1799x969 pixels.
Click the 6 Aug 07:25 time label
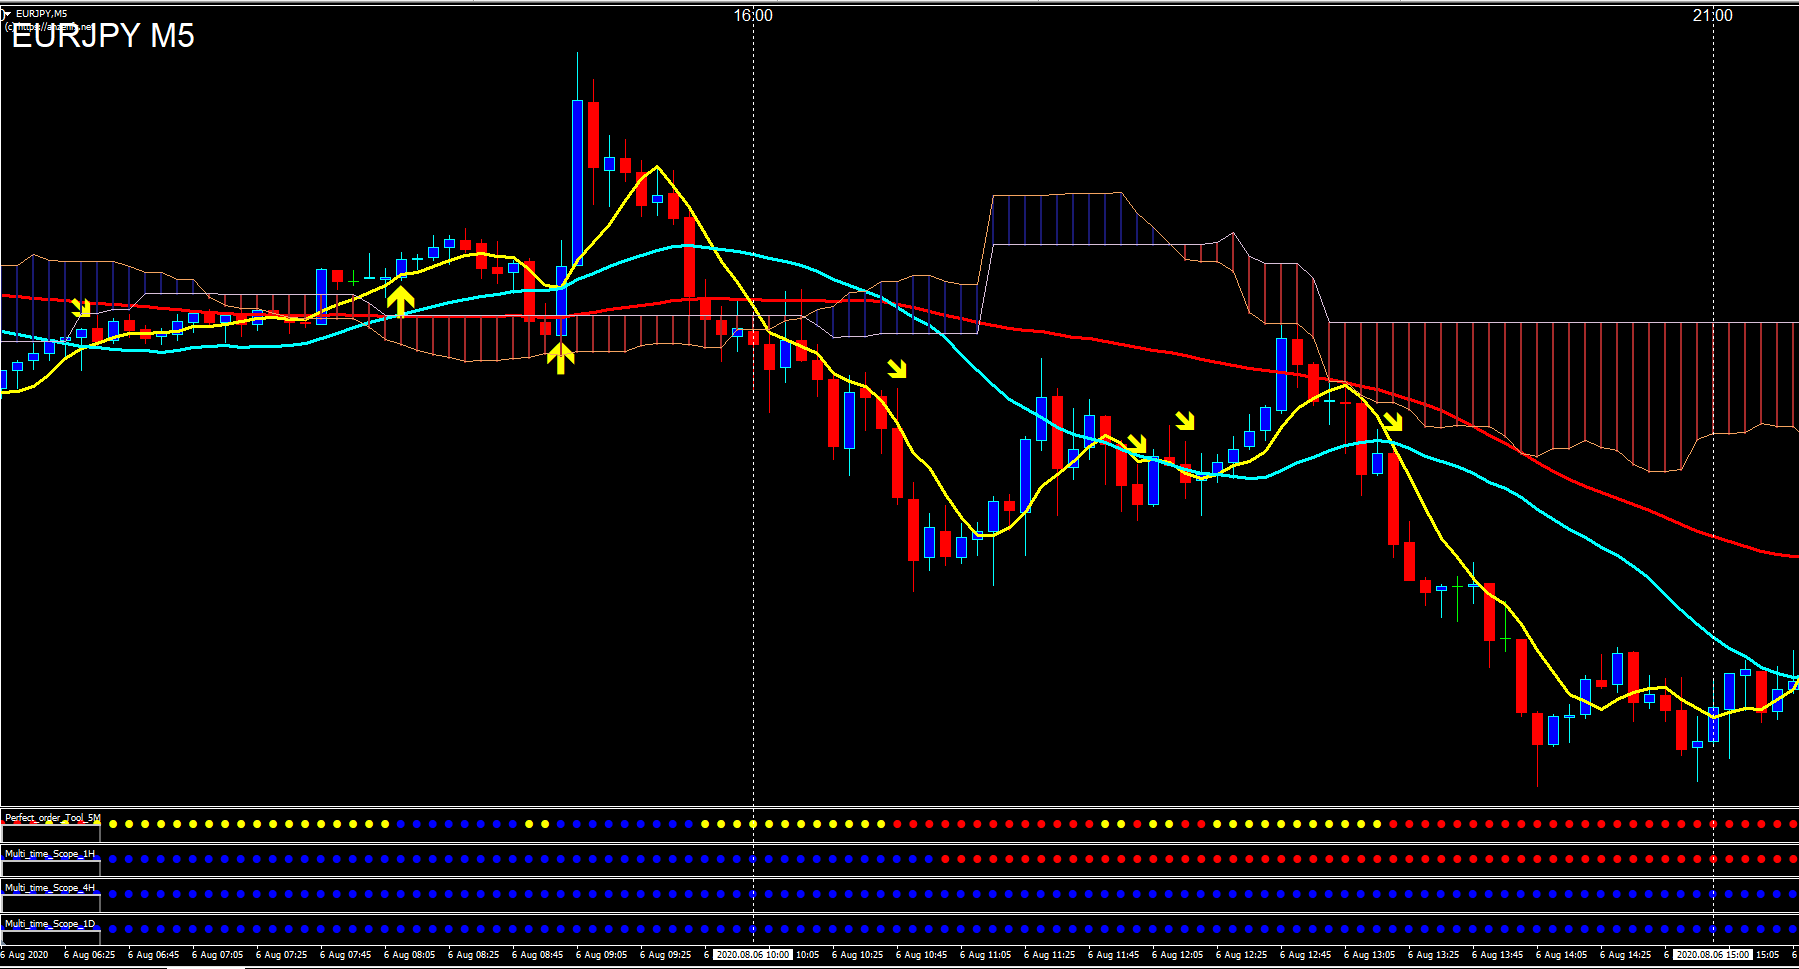(x=284, y=955)
